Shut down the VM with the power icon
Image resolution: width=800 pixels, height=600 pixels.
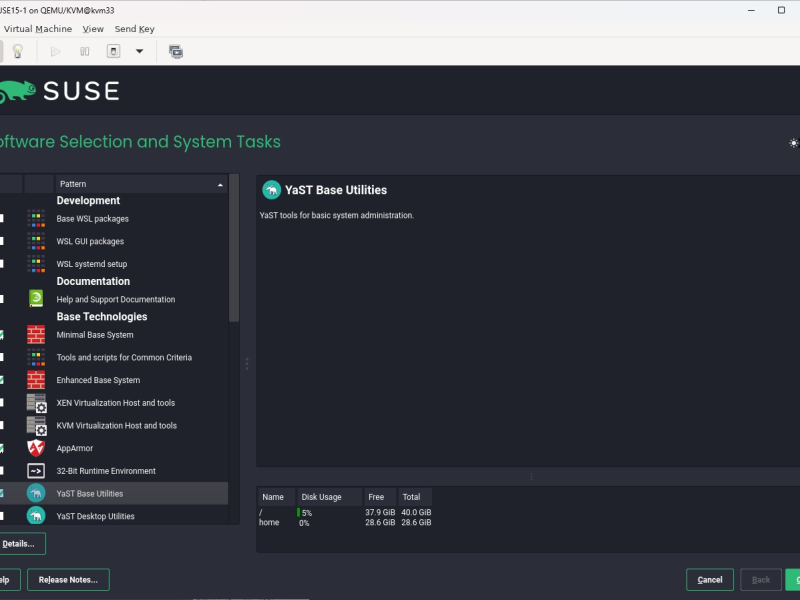113,51
